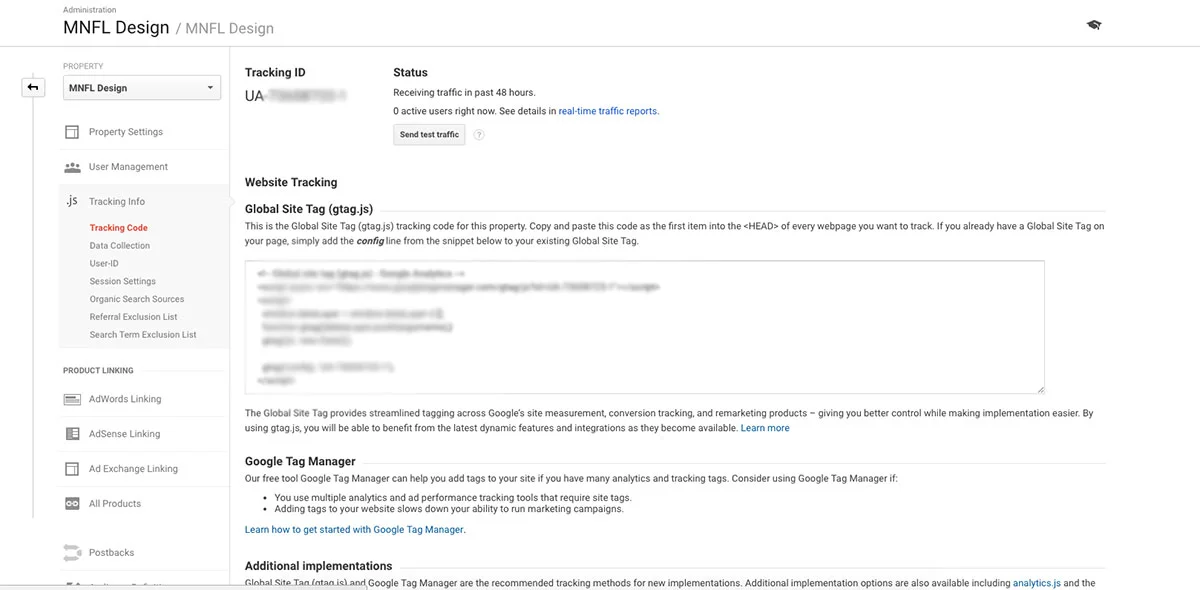
Task: Collapse the Tracking Info section
Action: pos(117,201)
